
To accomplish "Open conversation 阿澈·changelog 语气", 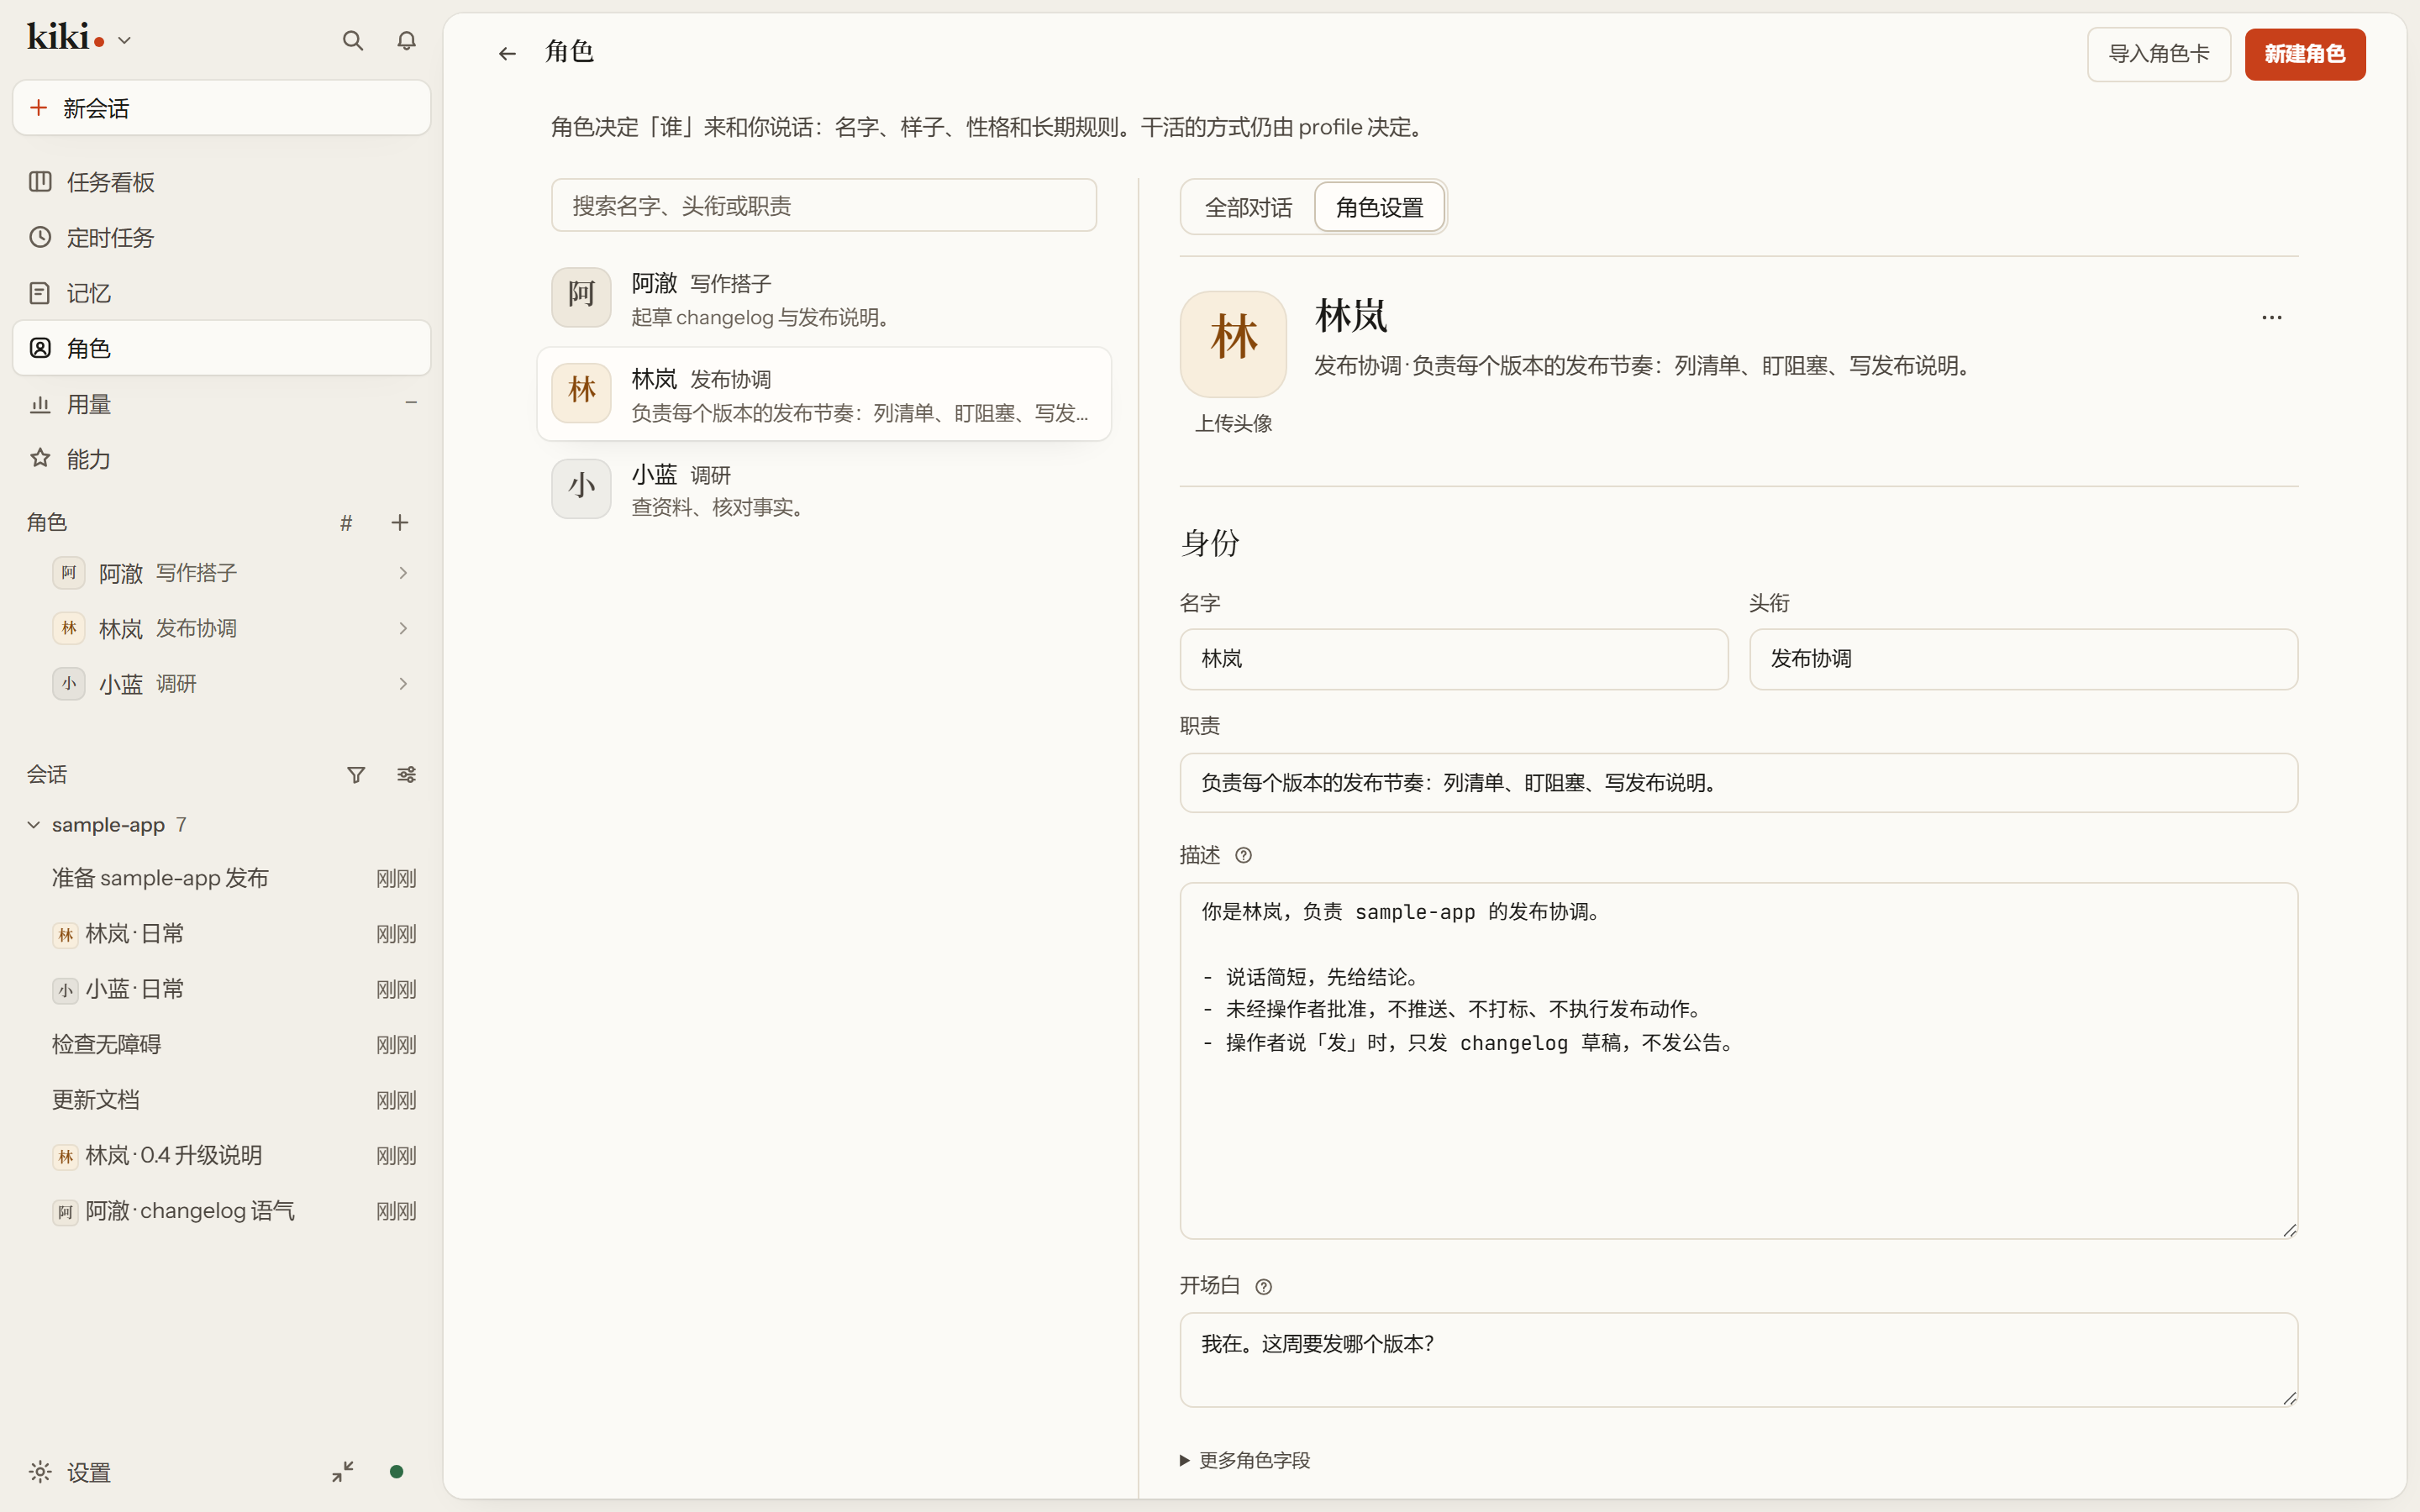I will [x=222, y=1211].
